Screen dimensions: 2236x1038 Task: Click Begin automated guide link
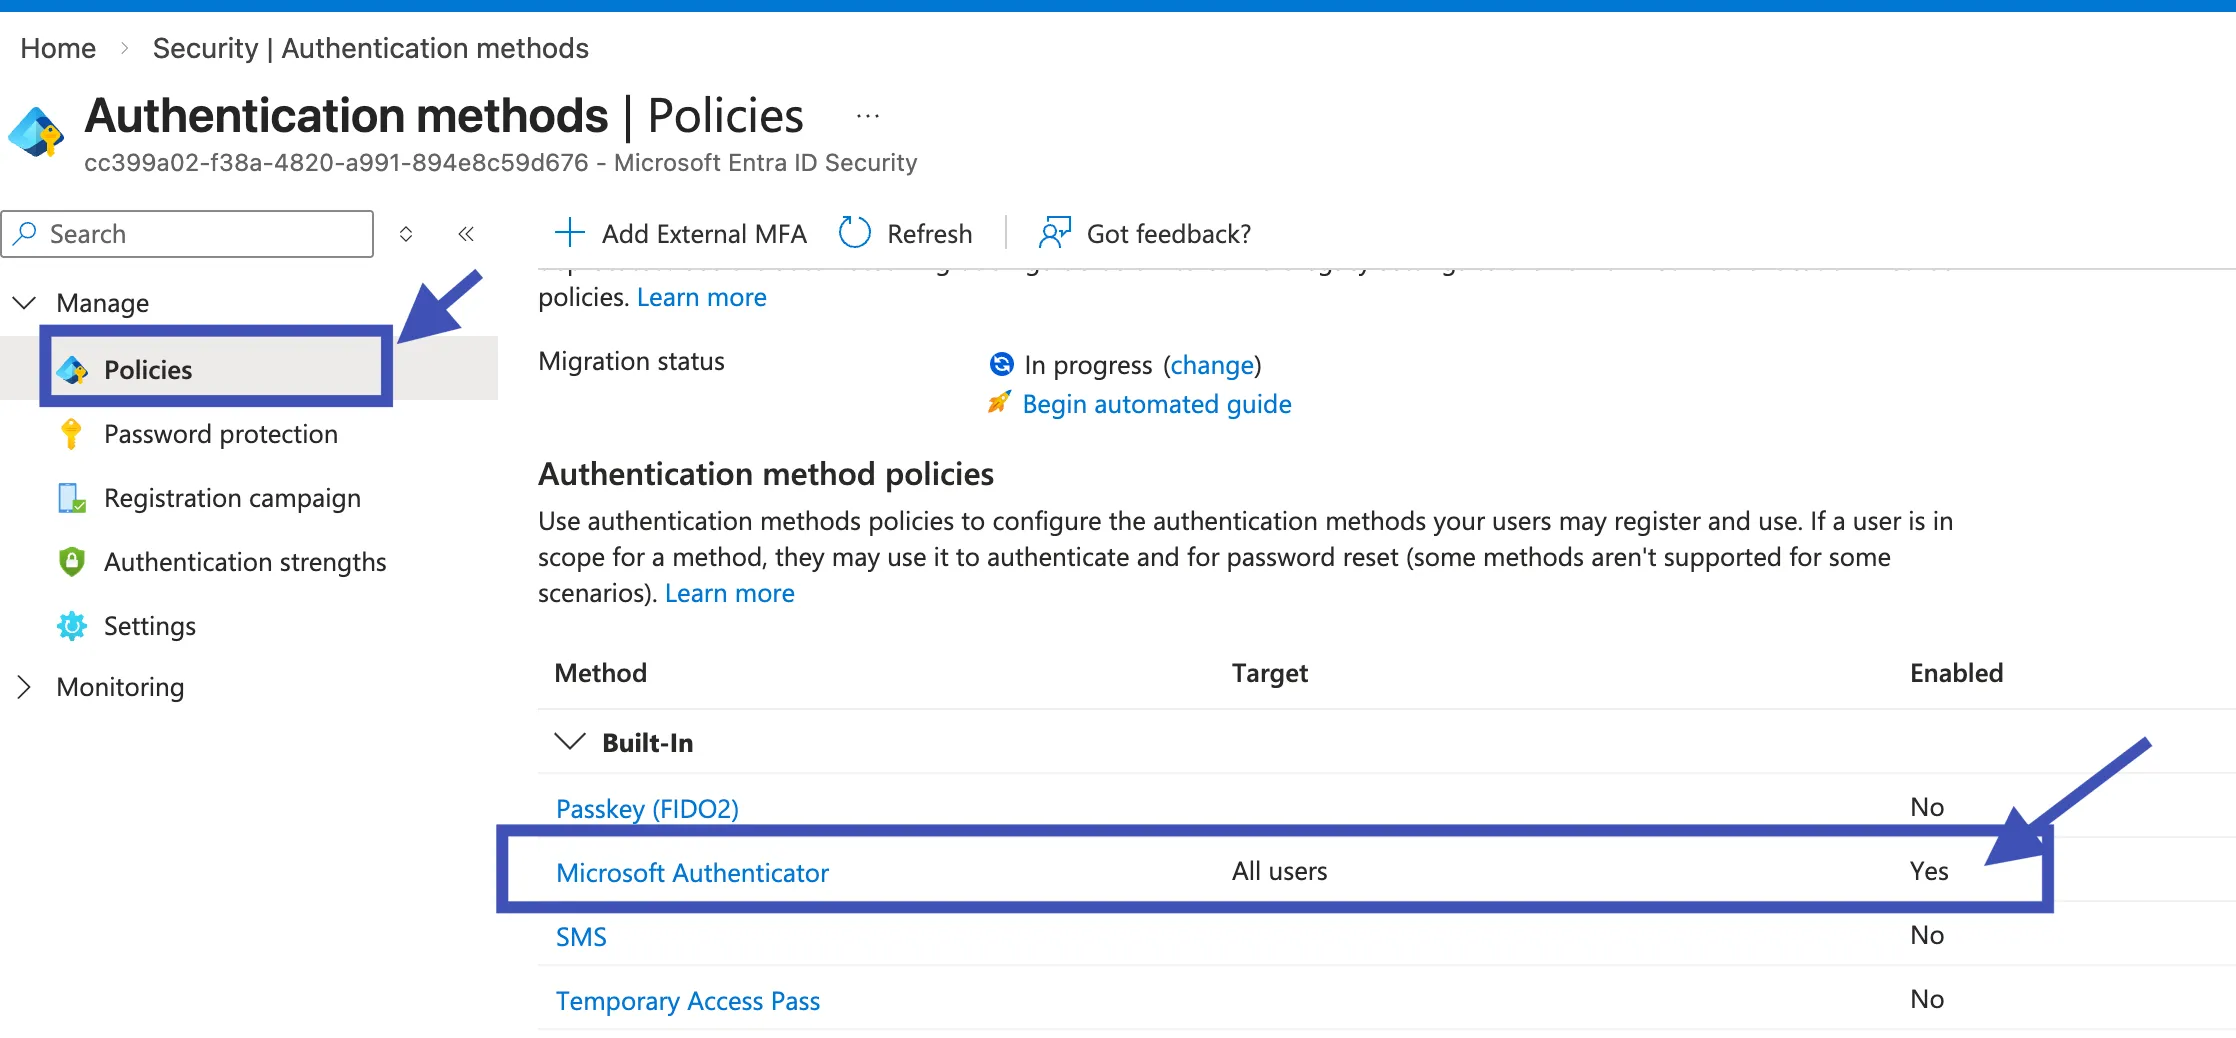click(x=1157, y=404)
